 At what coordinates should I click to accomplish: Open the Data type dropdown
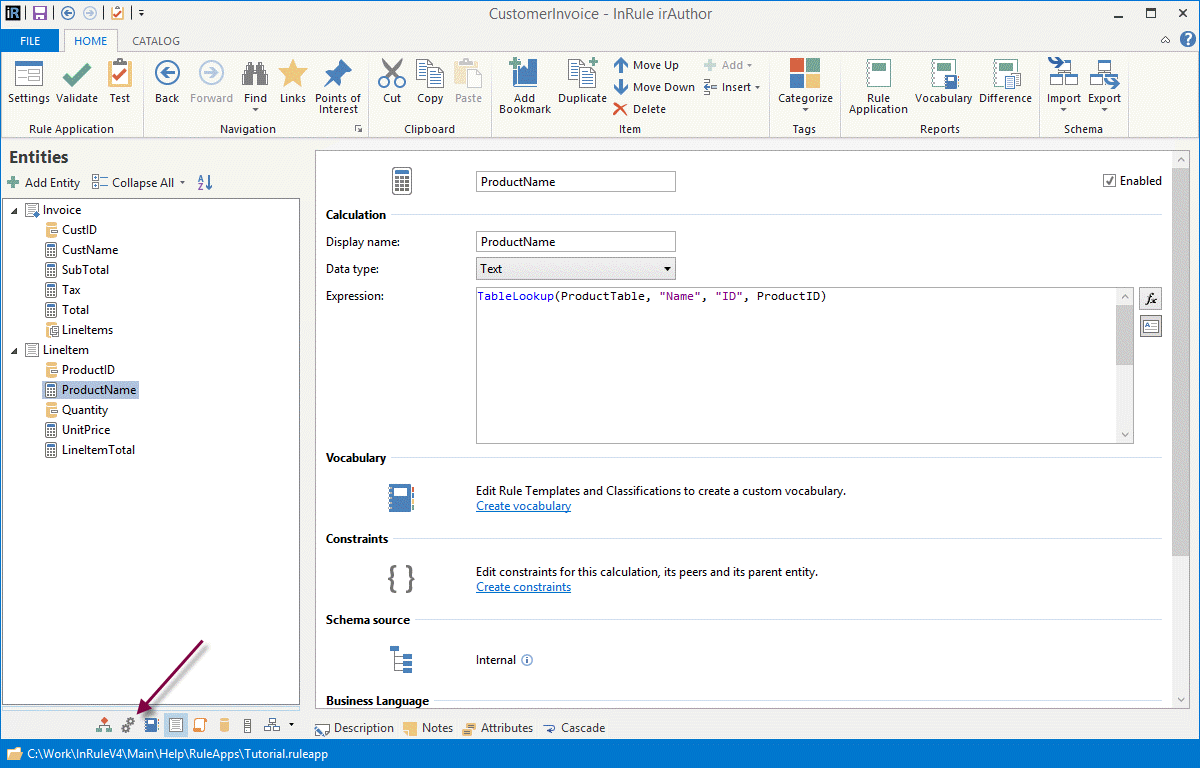[667, 269]
